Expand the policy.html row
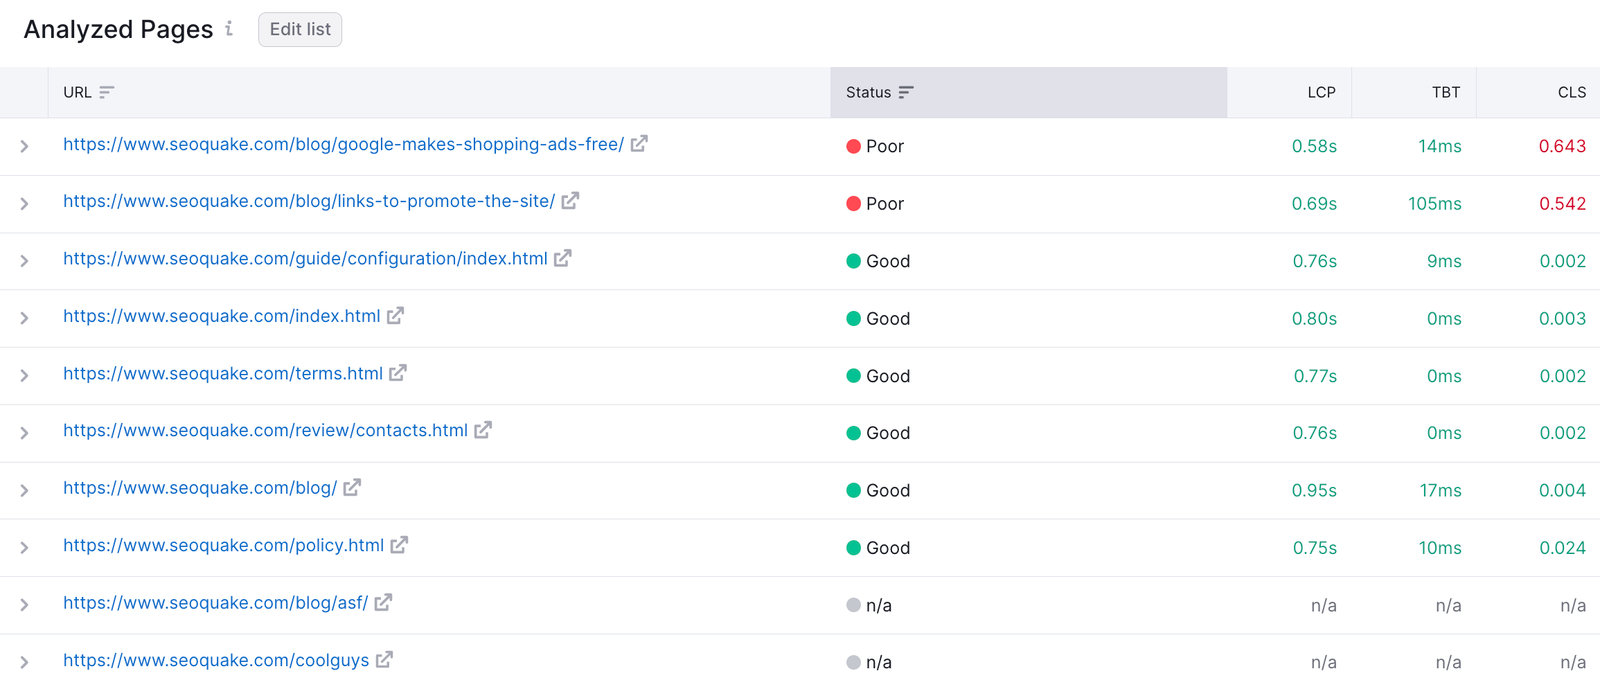1600x691 pixels. (24, 548)
